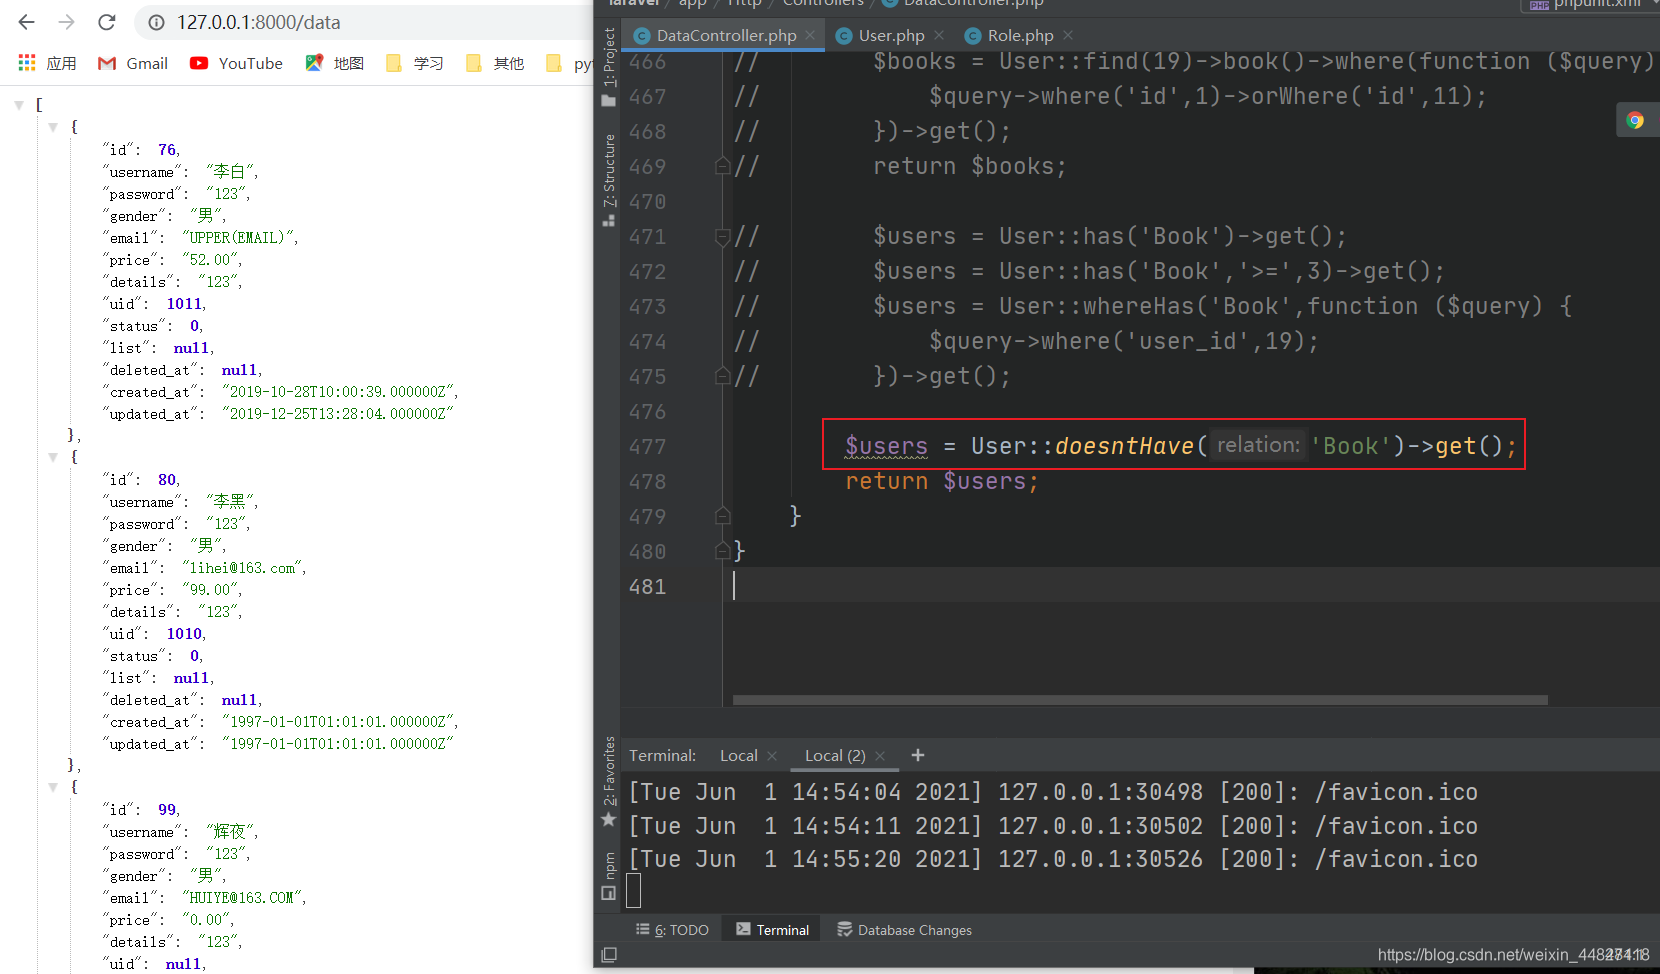Collapse the root JSON array
1660x974 pixels.
(x=19, y=105)
